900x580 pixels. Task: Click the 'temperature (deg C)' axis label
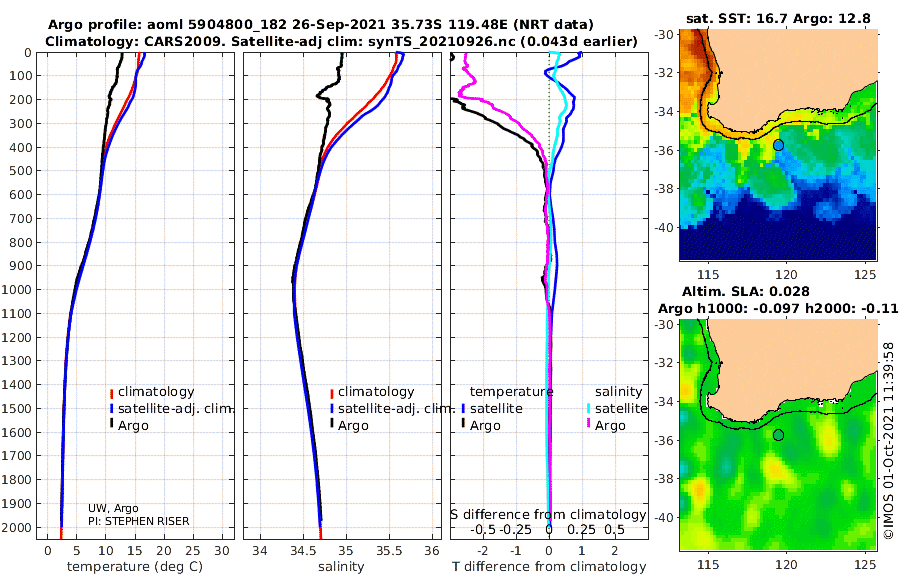pyautogui.click(x=135, y=567)
